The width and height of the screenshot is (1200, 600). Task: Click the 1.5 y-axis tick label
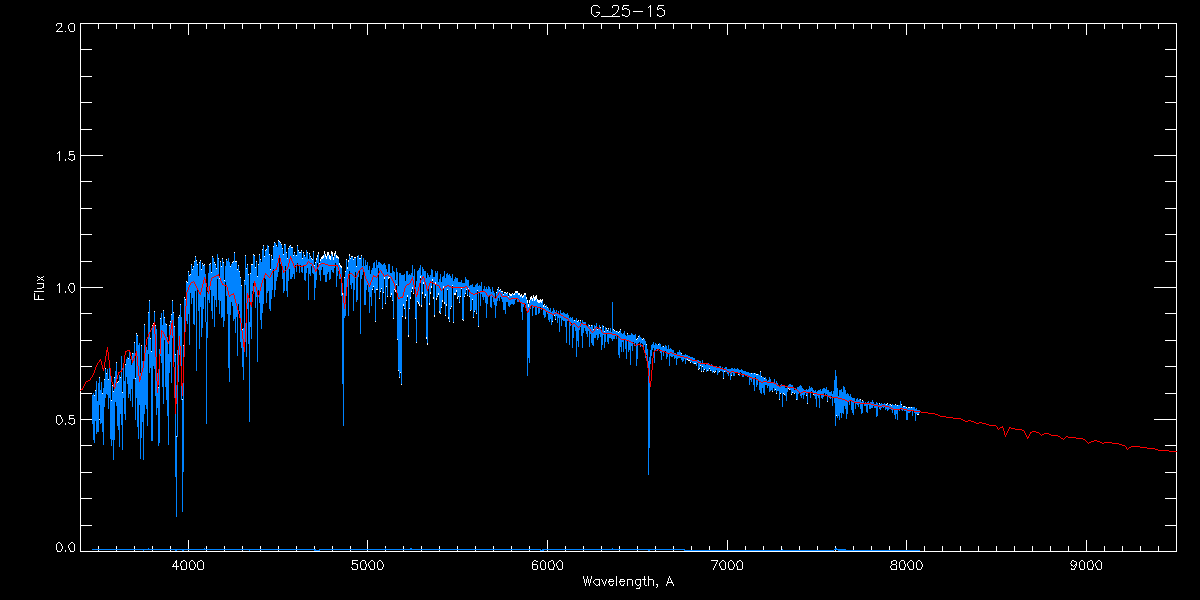[65, 157]
